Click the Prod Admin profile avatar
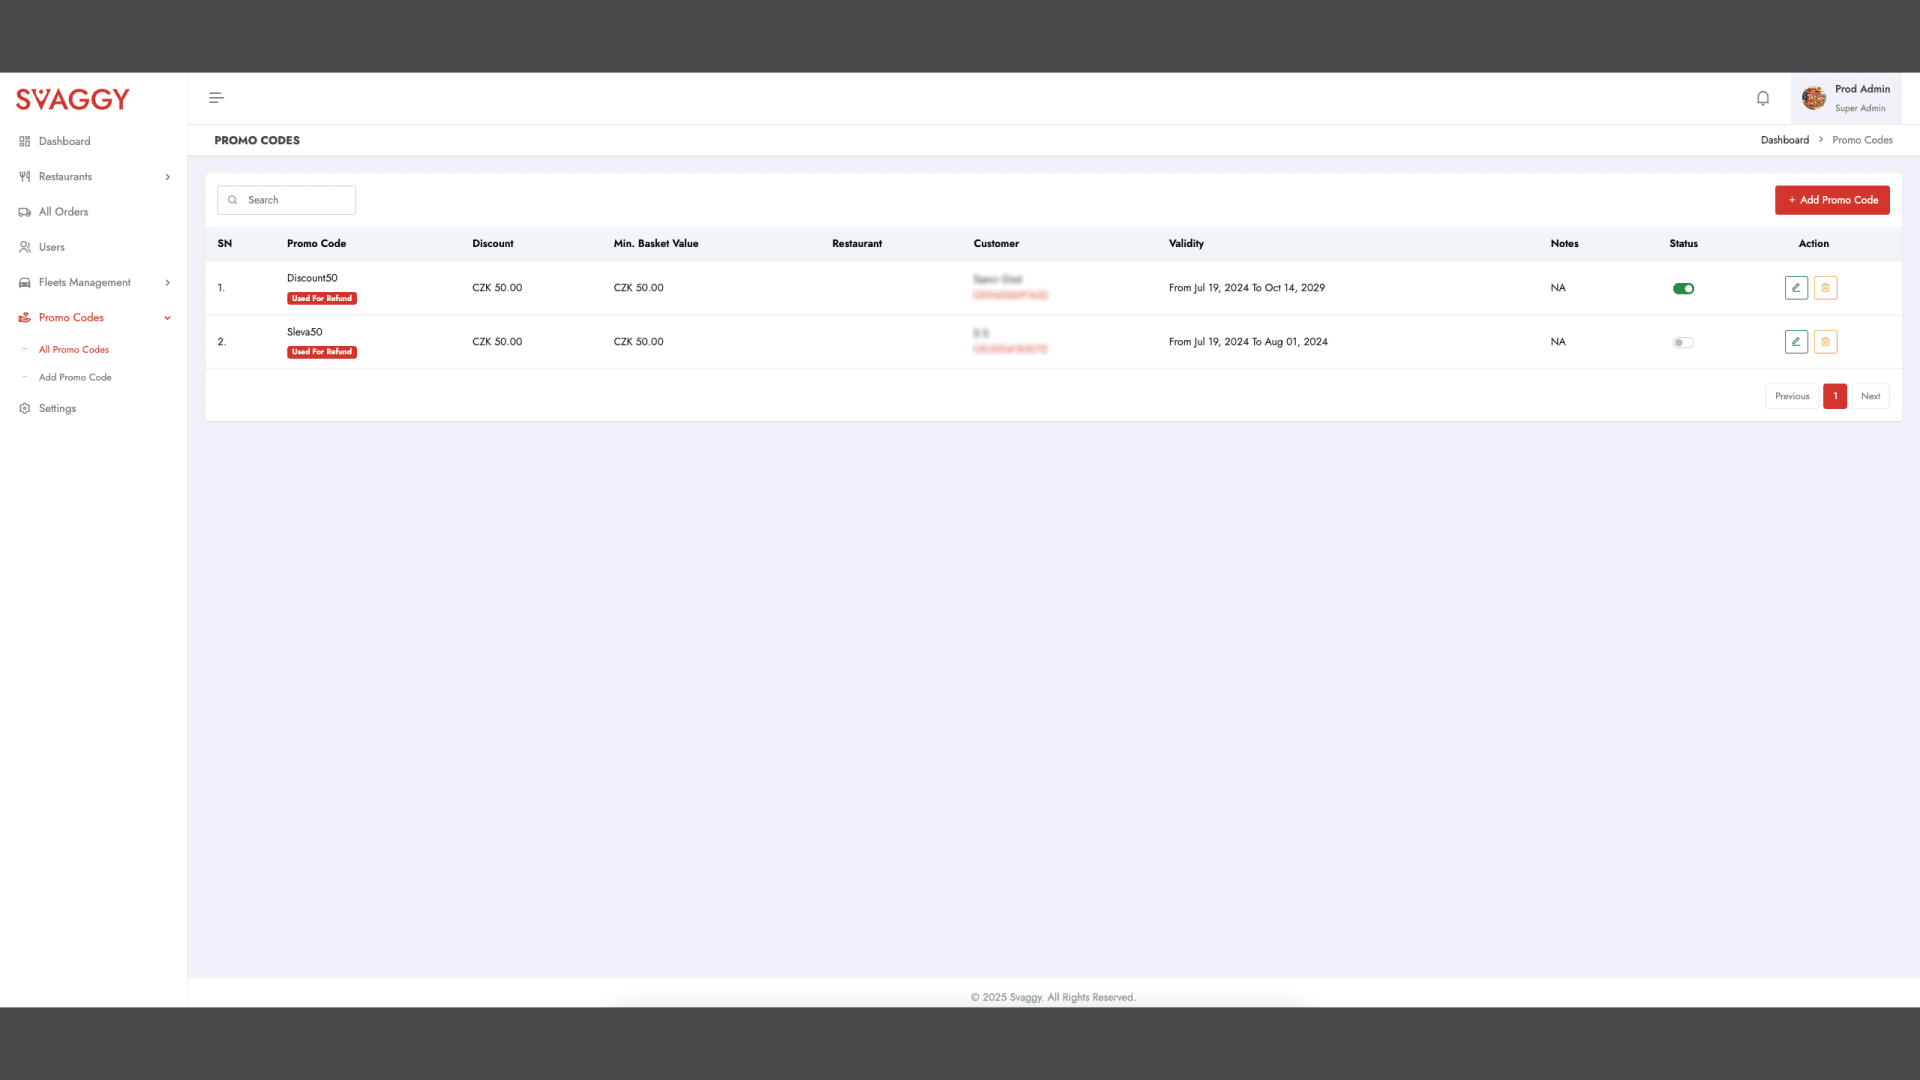This screenshot has height=1080, width=1920. pos(1814,98)
